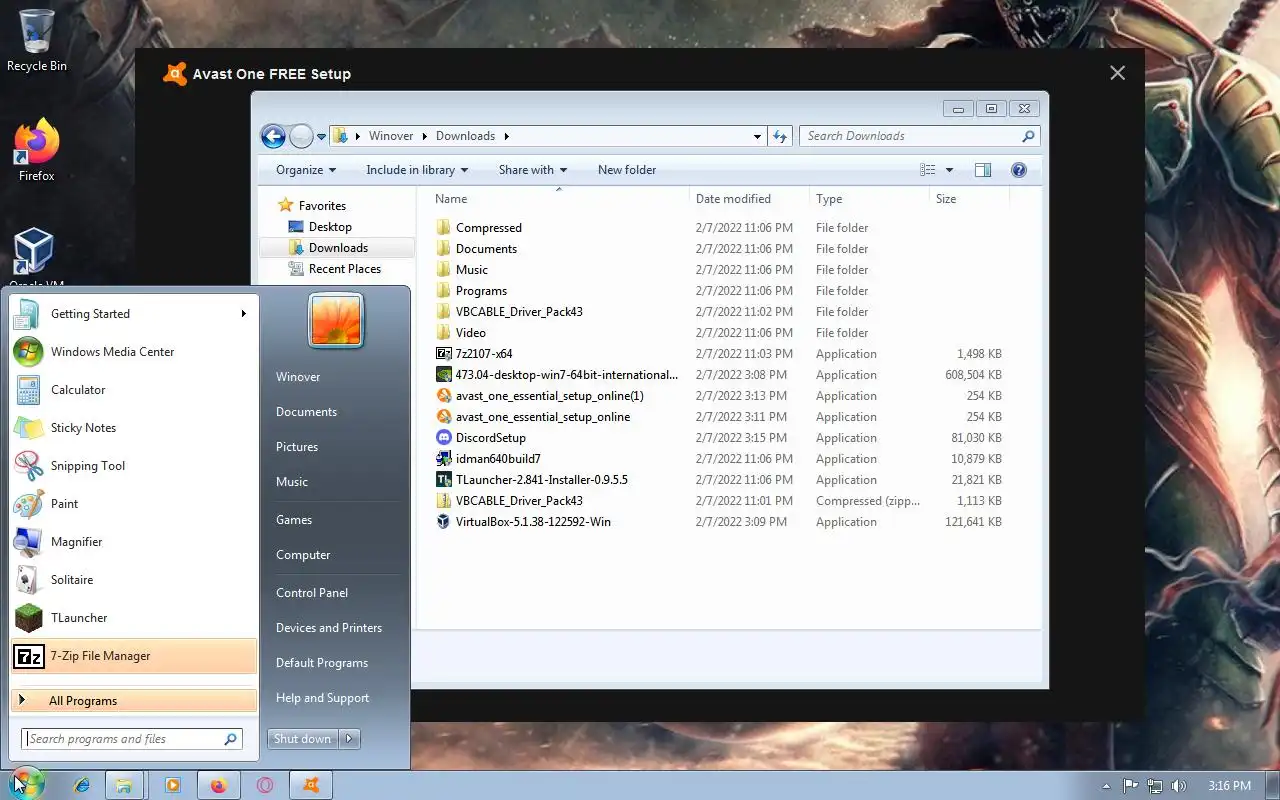Image resolution: width=1280 pixels, height=800 pixels.
Task: Click Search programs and files field
Action: (x=132, y=739)
